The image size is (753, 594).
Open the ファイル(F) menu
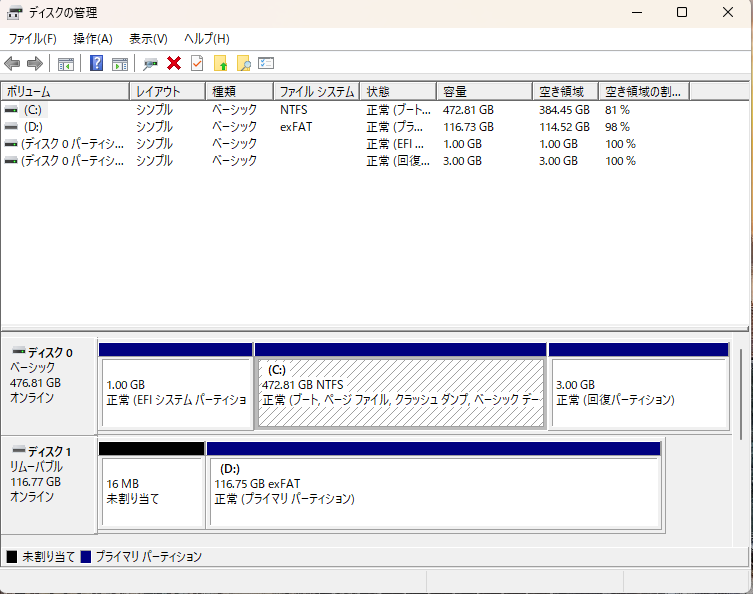(x=33, y=39)
